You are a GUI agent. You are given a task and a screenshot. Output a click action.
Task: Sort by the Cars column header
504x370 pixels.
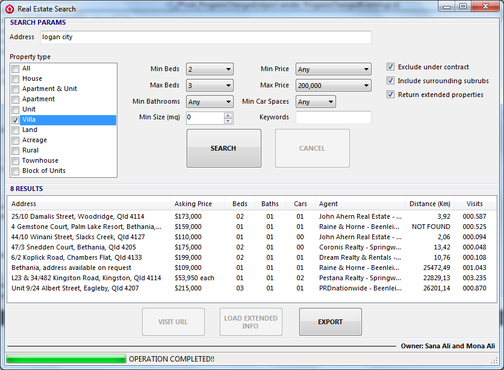coord(300,204)
